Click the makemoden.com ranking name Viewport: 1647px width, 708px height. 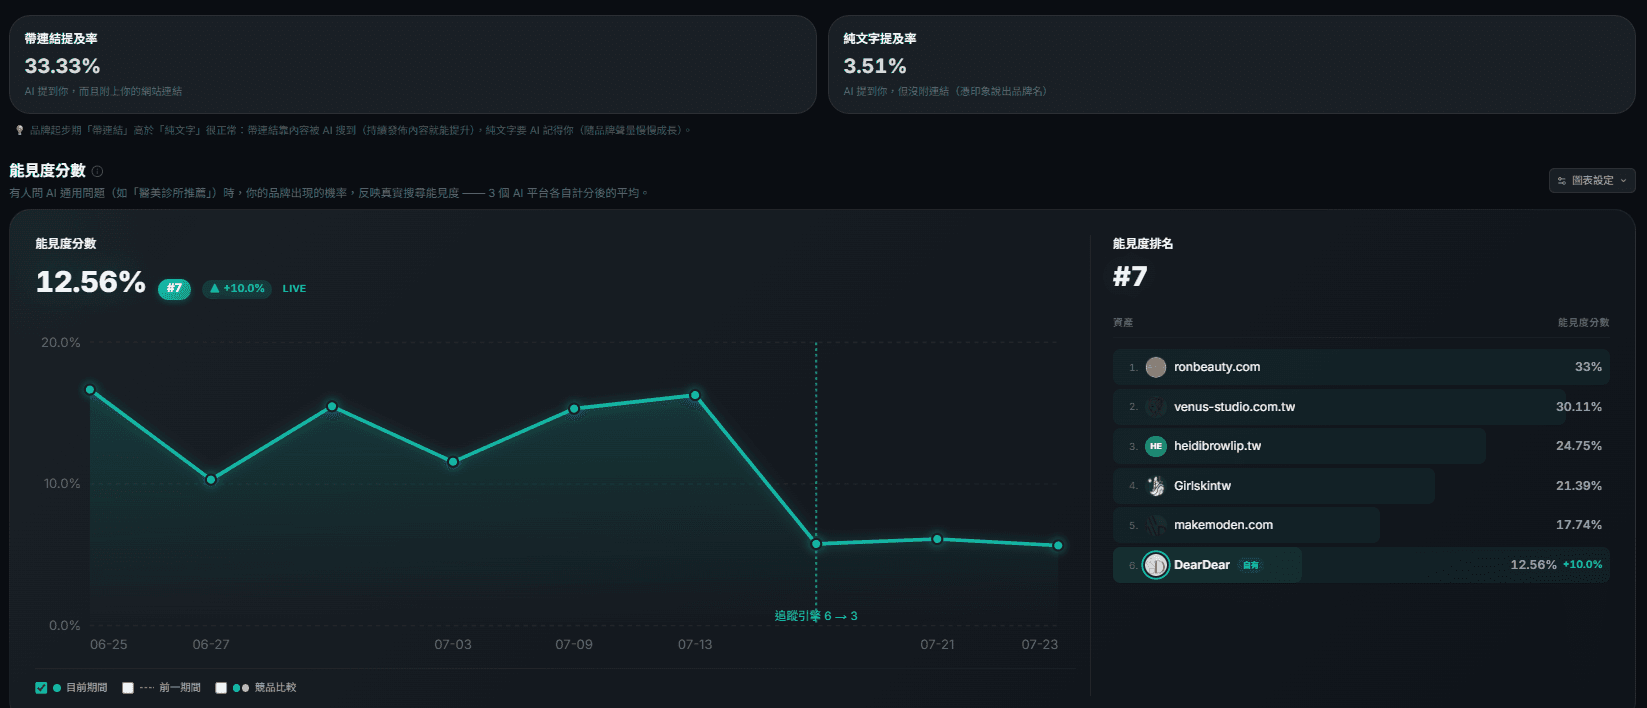pyautogui.click(x=1223, y=525)
